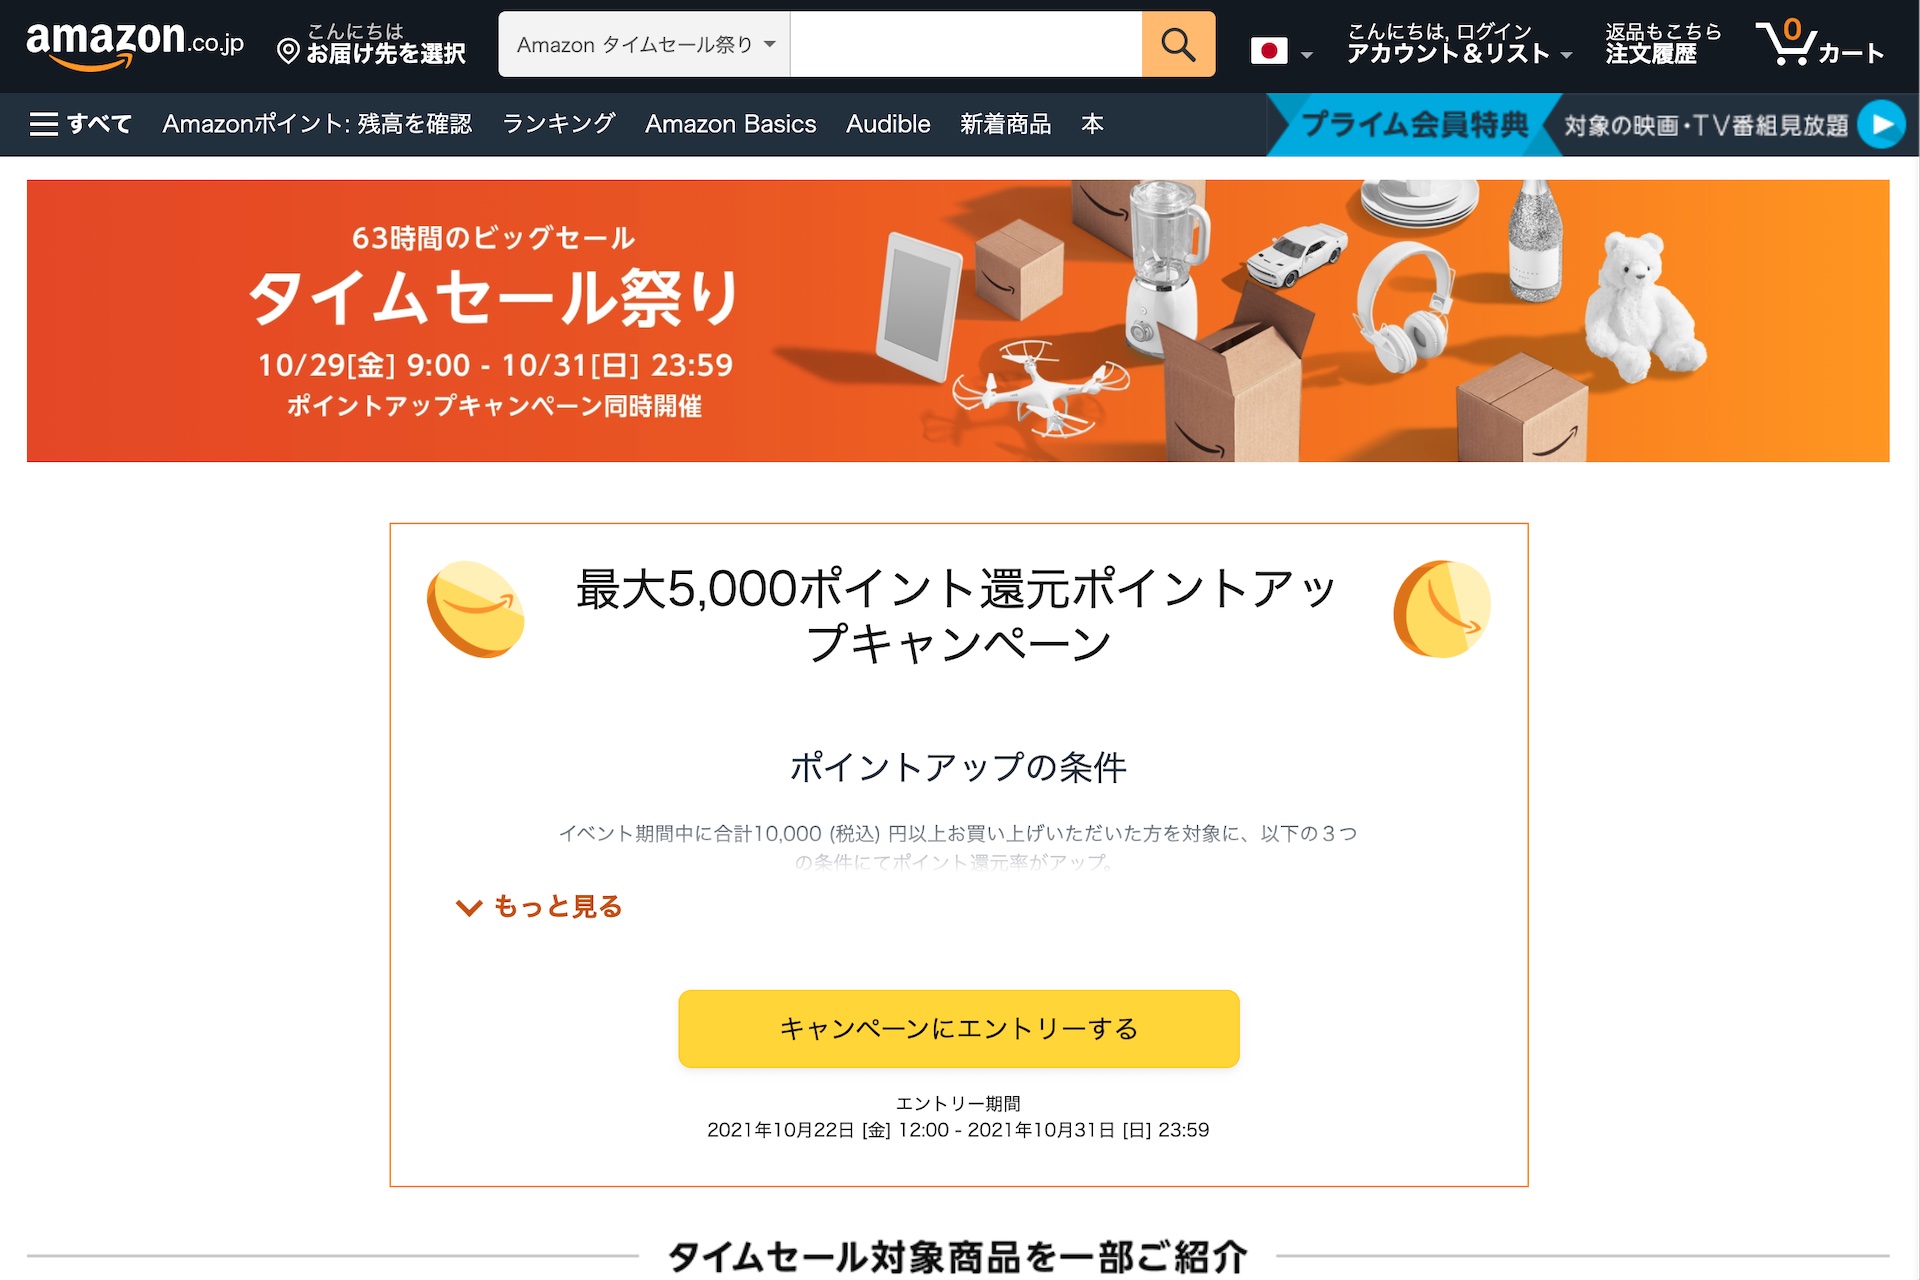Click into the search text field
Viewport: 1920px width, 1280px height.
[x=966, y=44]
